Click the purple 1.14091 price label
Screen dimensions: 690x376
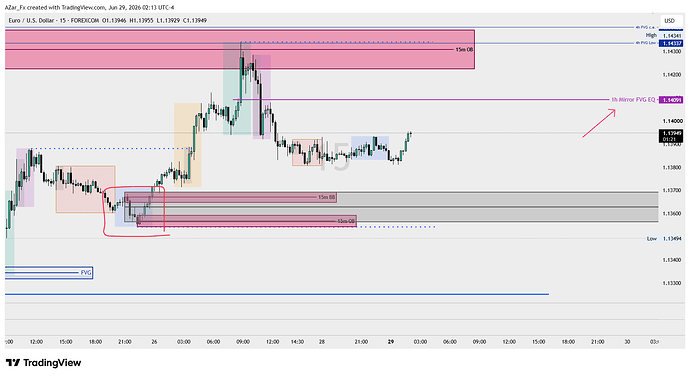click(x=671, y=100)
